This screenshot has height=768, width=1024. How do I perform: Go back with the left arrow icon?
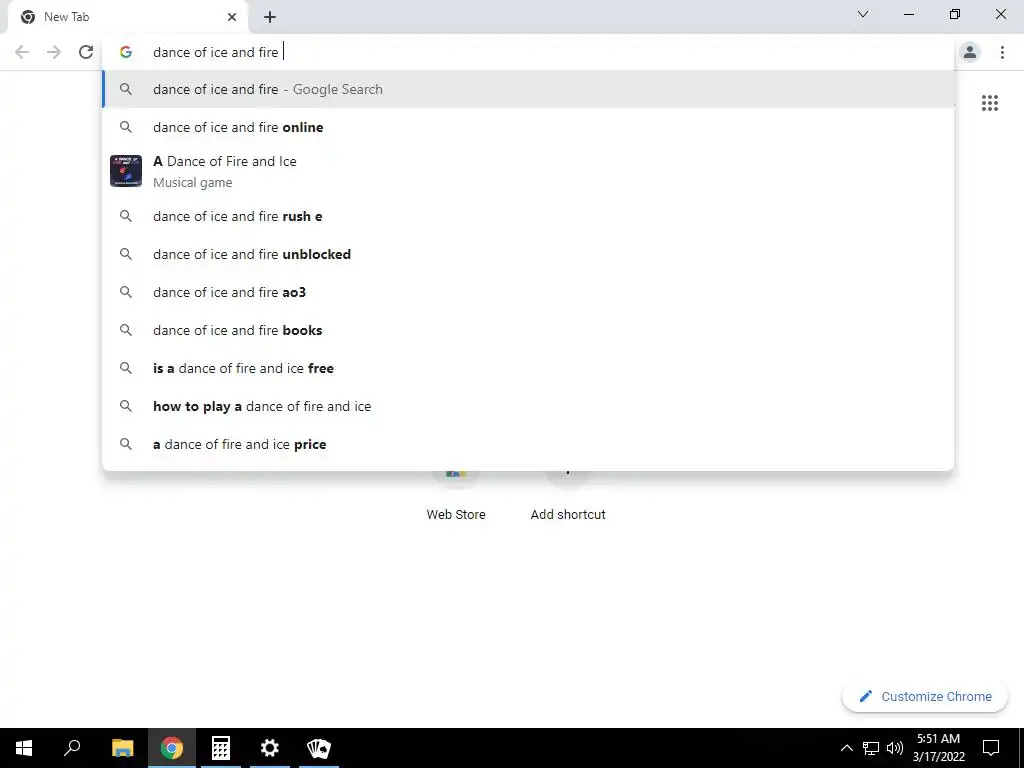(x=22, y=52)
